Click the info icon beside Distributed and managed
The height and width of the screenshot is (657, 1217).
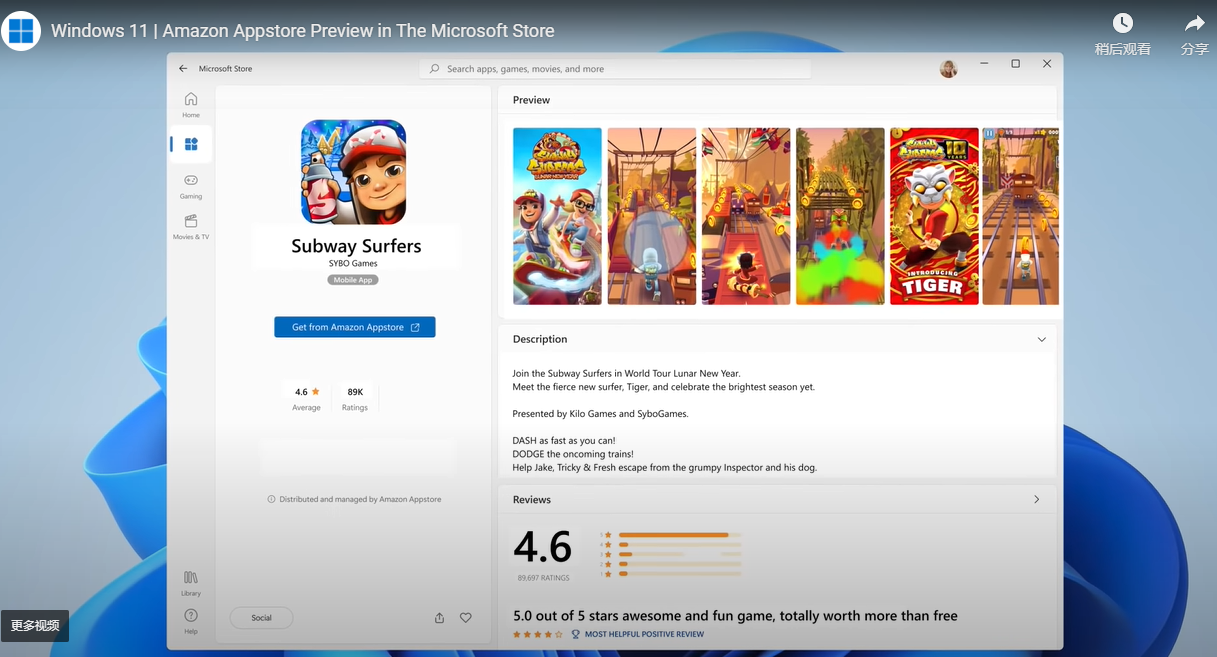pyautogui.click(x=272, y=499)
